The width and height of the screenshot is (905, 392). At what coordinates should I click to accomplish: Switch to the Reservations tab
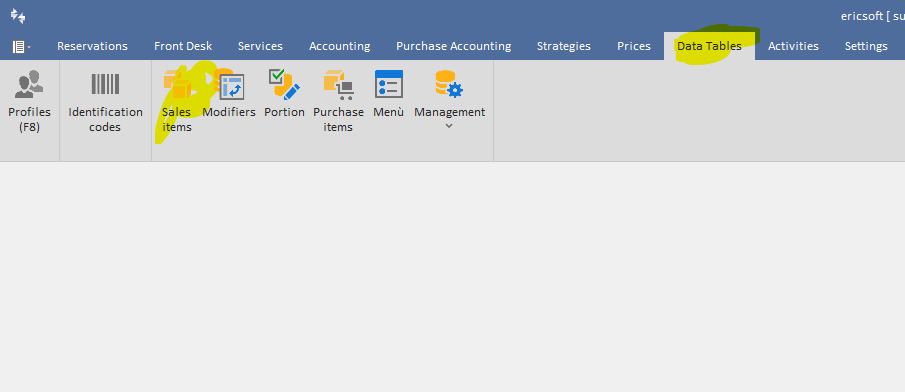(92, 46)
